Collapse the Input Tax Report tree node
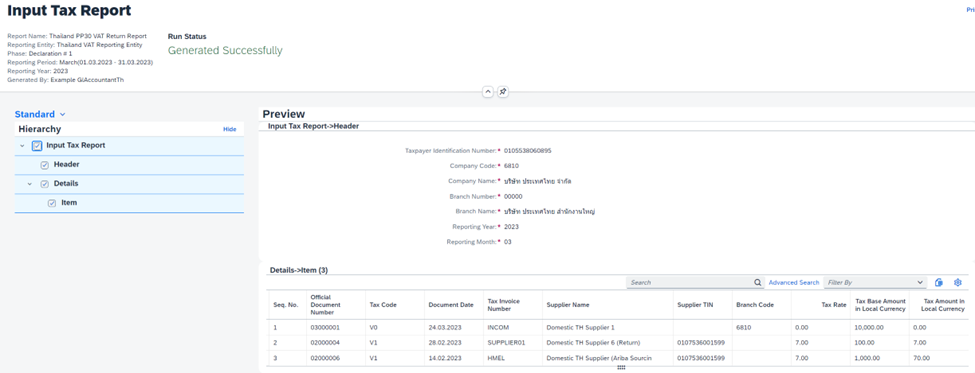Viewport: 975px width, 373px height. click(x=22, y=146)
